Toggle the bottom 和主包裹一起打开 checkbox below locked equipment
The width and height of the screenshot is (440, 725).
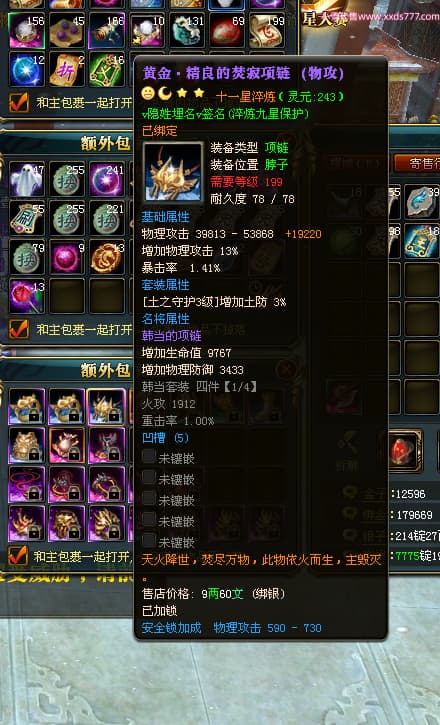18,556
